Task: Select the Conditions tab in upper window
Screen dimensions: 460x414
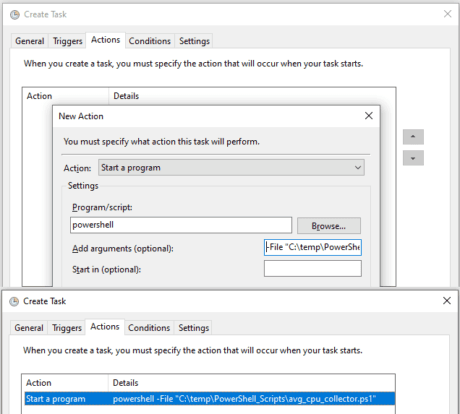Action: point(150,41)
